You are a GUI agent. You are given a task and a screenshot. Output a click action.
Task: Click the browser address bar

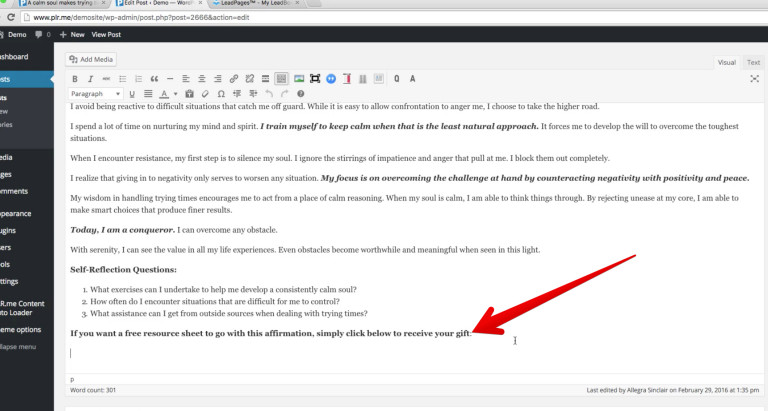(x=392, y=17)
